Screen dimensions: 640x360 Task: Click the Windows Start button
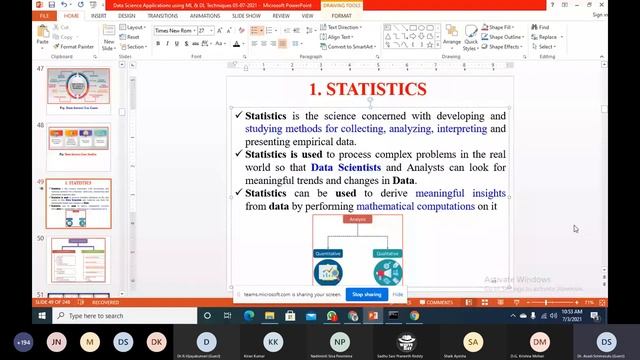[42, 316]
